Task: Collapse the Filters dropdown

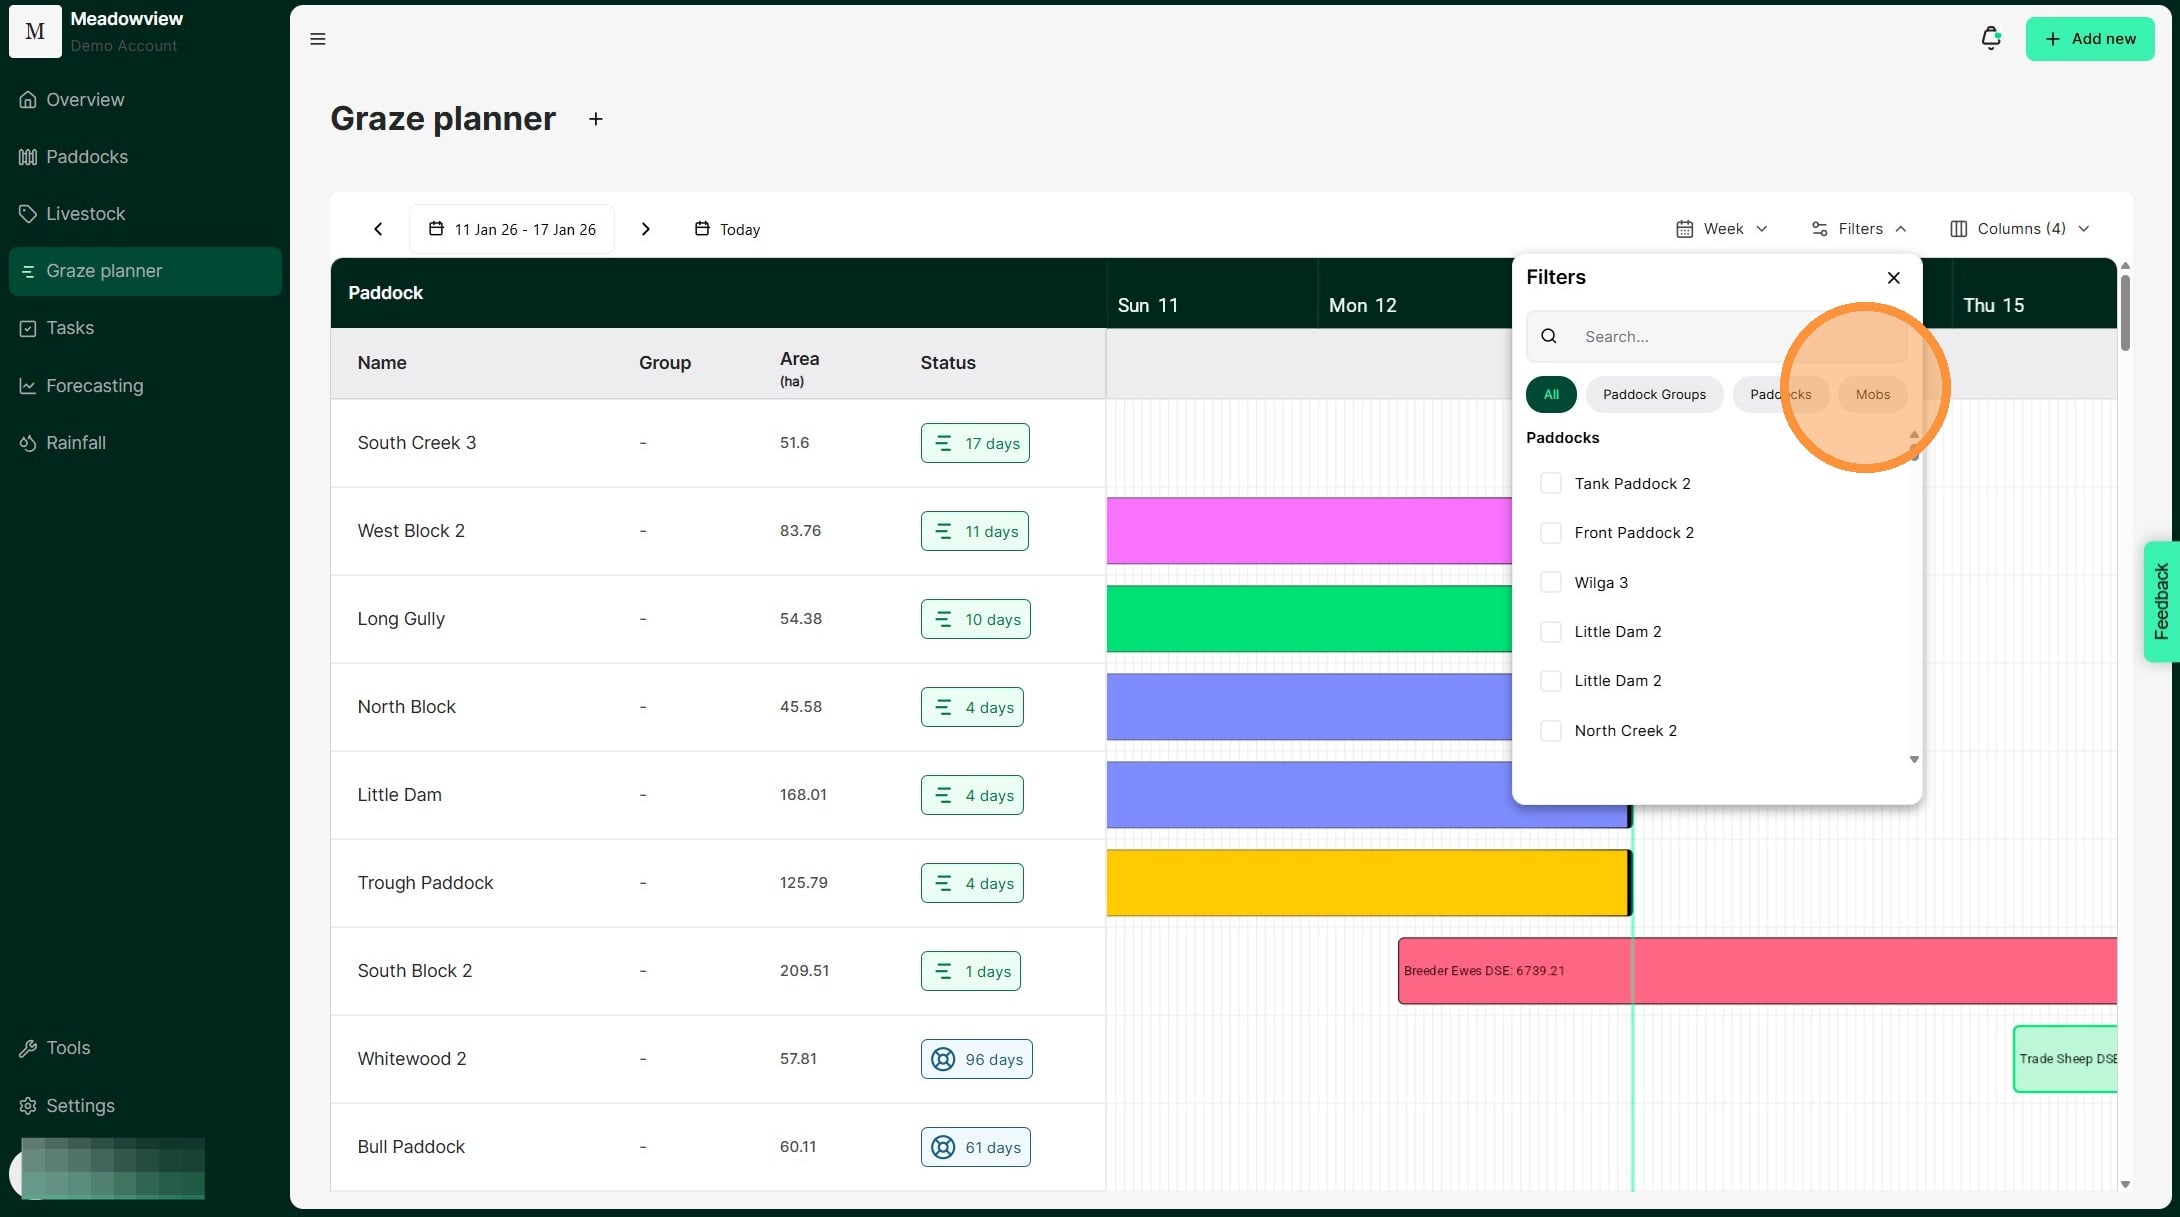Action: (x=1859, y=229)
